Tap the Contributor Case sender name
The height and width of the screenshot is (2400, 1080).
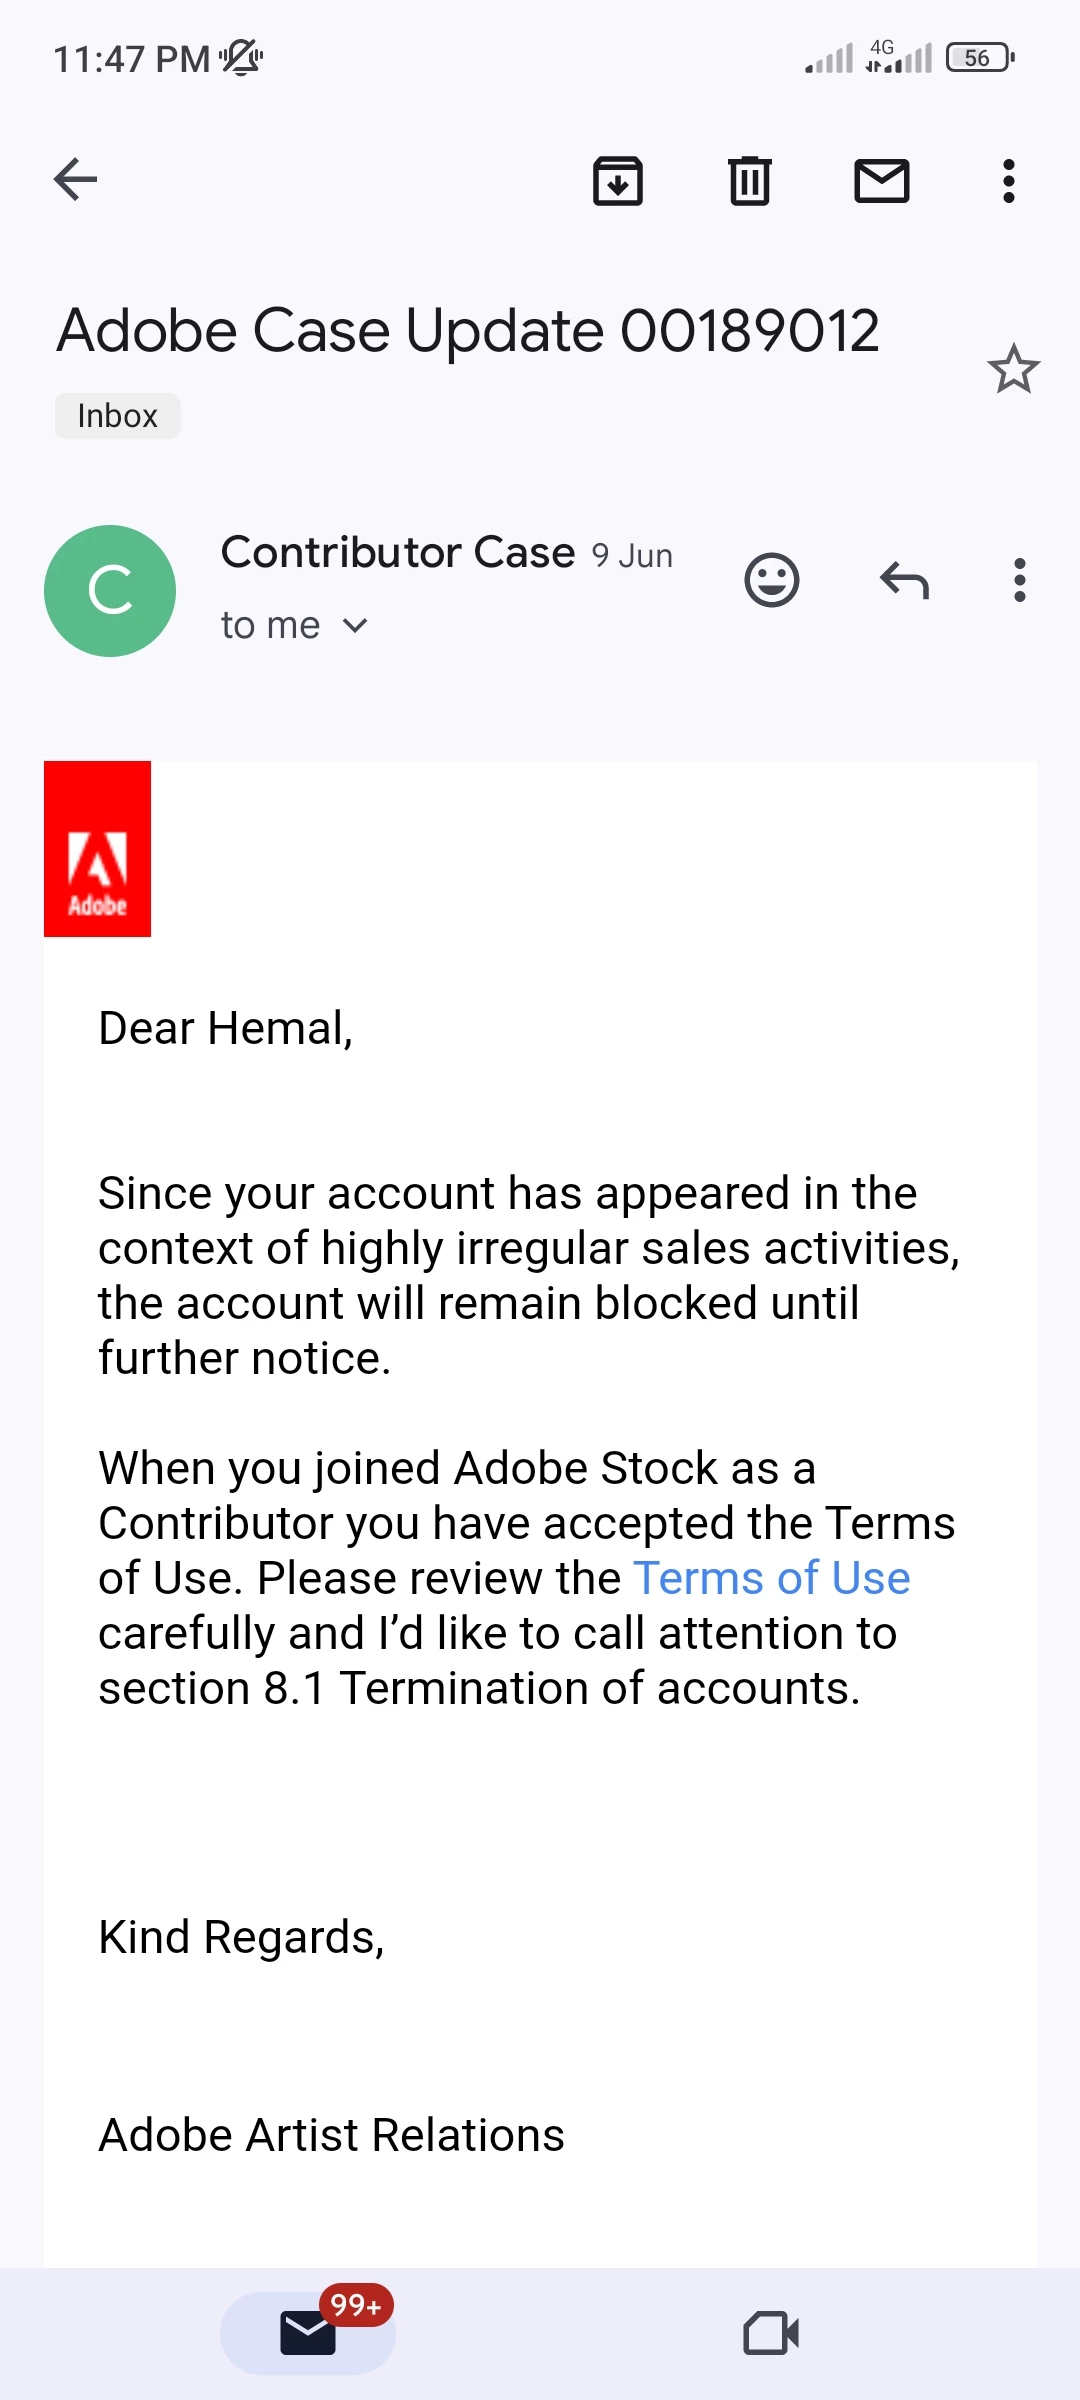pyautogui.click(x=398, y=552)
